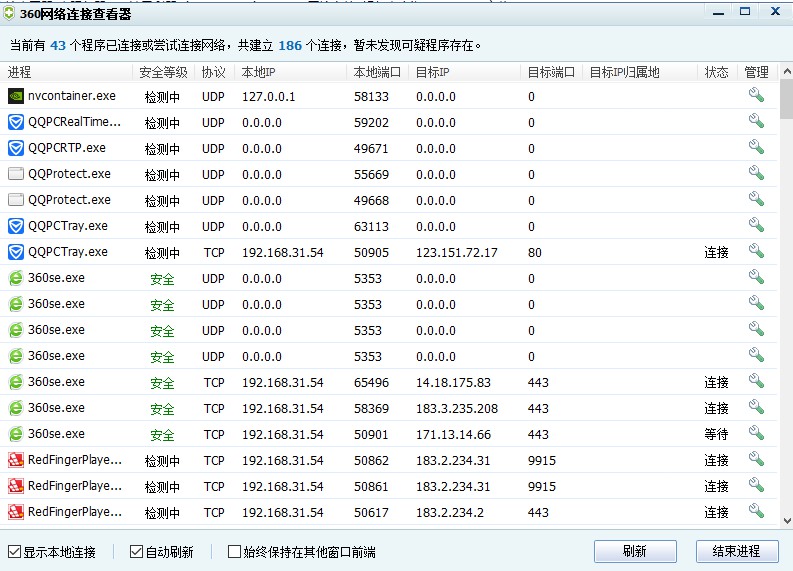Sort by the 进程 column header
This screenshot has width=793, height=571.
20,73
